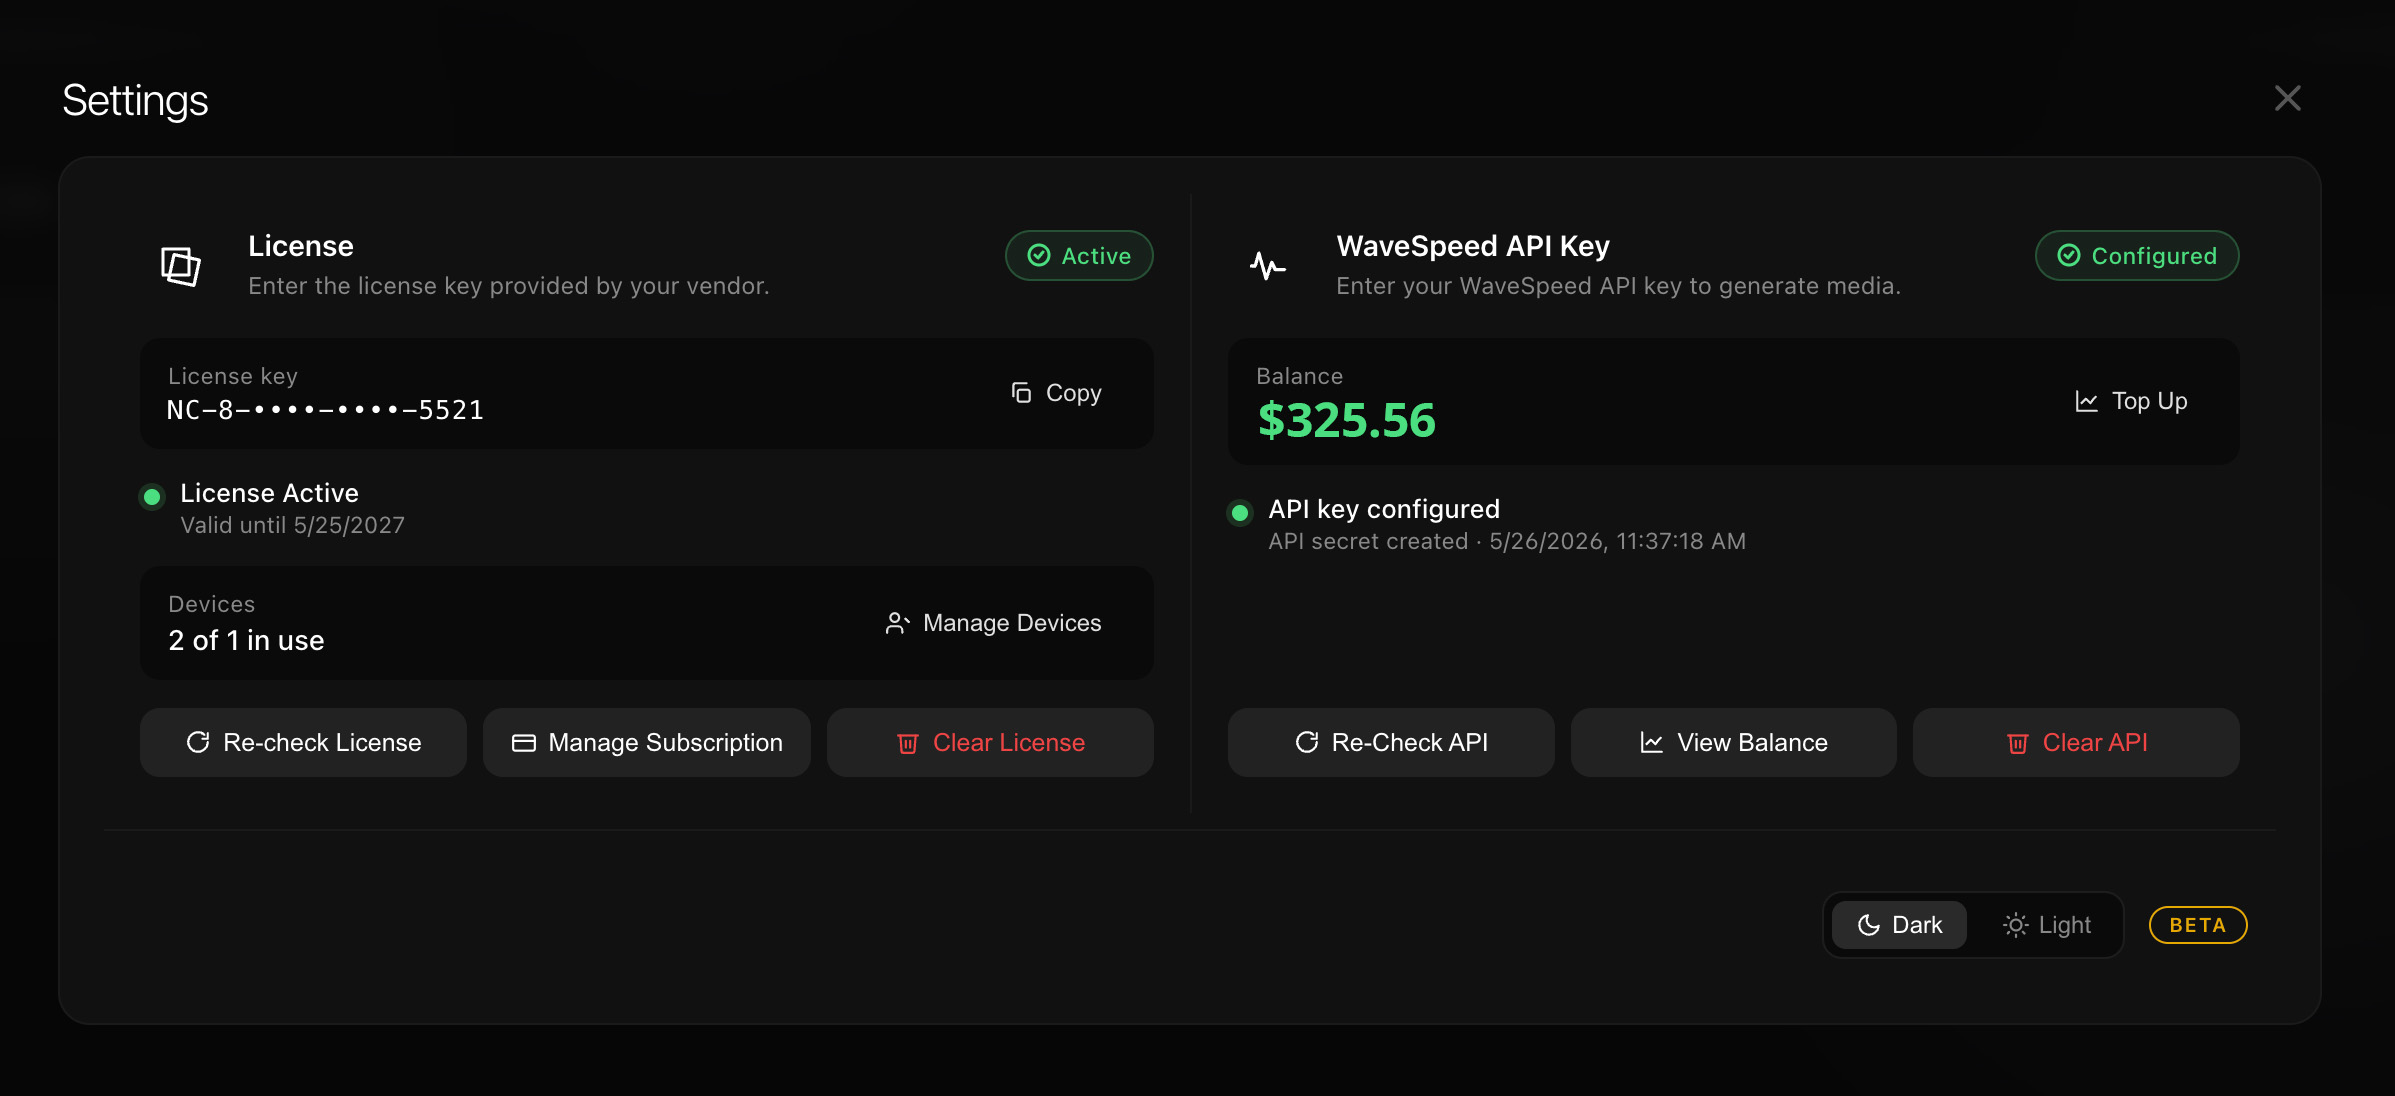Image resolution: width=2395 pixels, height=1096 pixels.
Task: Click the '2 of 1 in use' text
Action: click(x=246, y=641)
